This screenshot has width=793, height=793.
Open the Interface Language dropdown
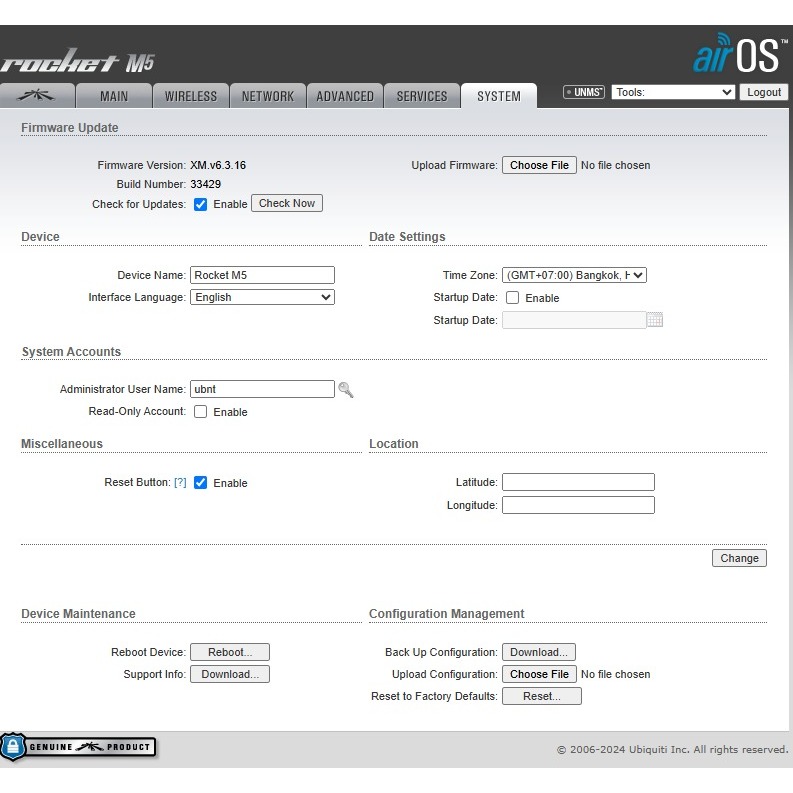click(x=262, y=297)
